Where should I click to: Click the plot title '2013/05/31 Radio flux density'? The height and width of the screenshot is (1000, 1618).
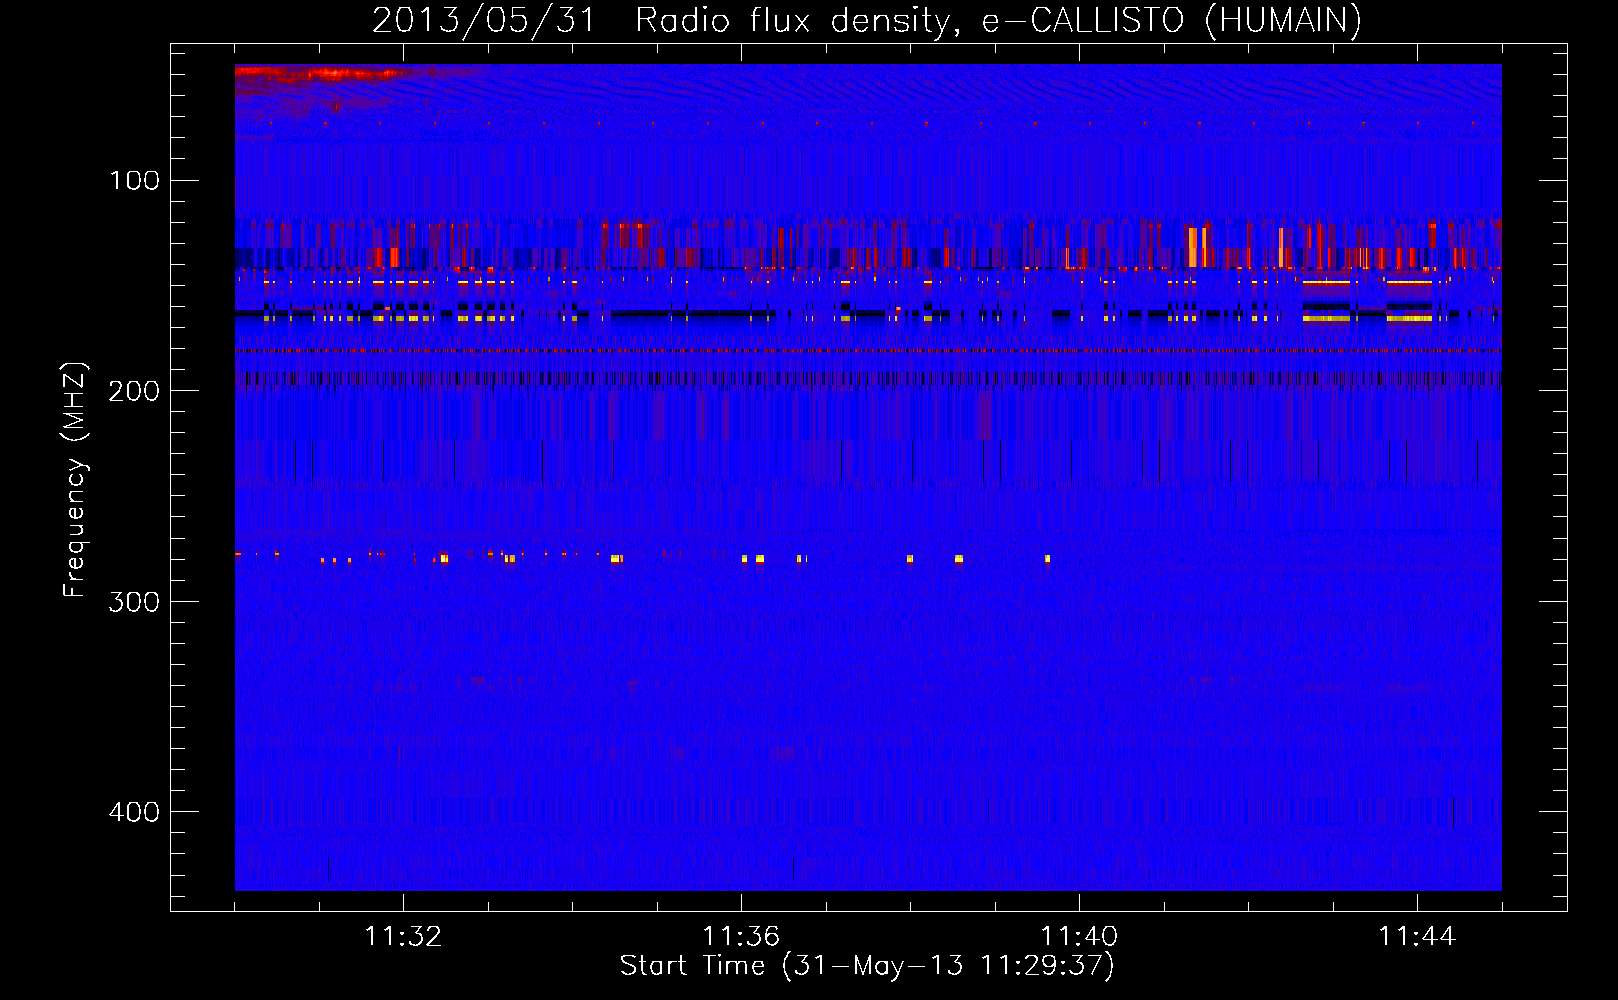pyautogui.click(x=661, y=21)
